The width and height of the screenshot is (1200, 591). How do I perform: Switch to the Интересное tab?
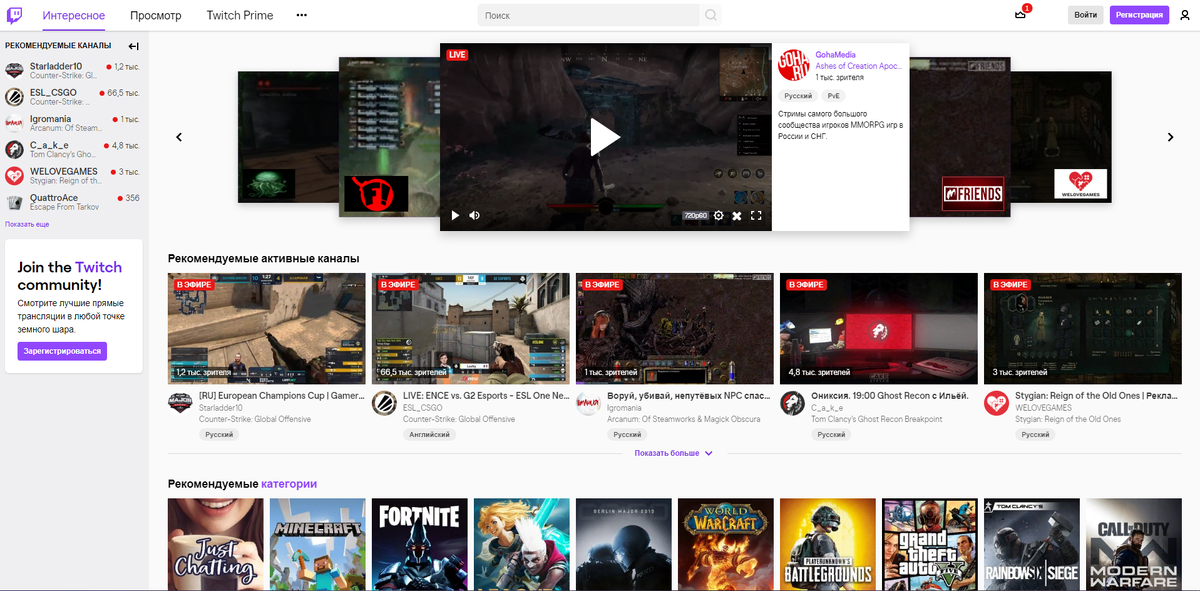coord(74,15)
